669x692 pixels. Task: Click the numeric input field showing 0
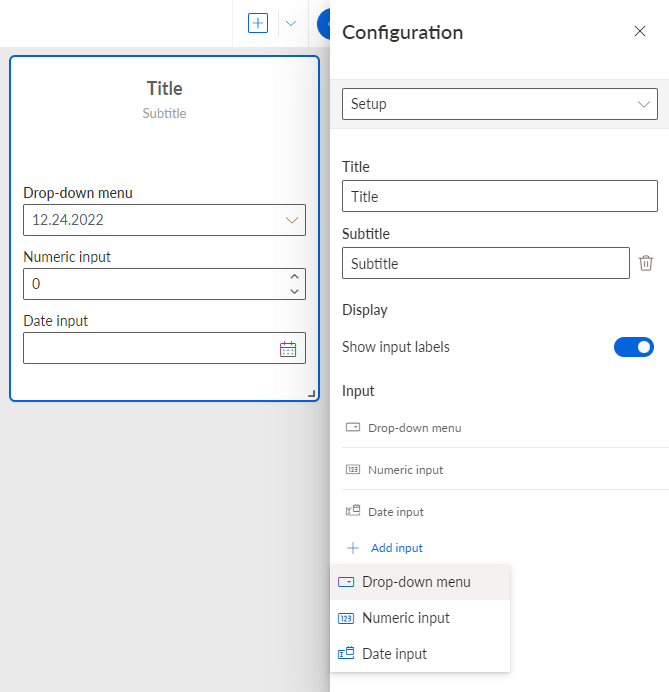tap(164, 284)
